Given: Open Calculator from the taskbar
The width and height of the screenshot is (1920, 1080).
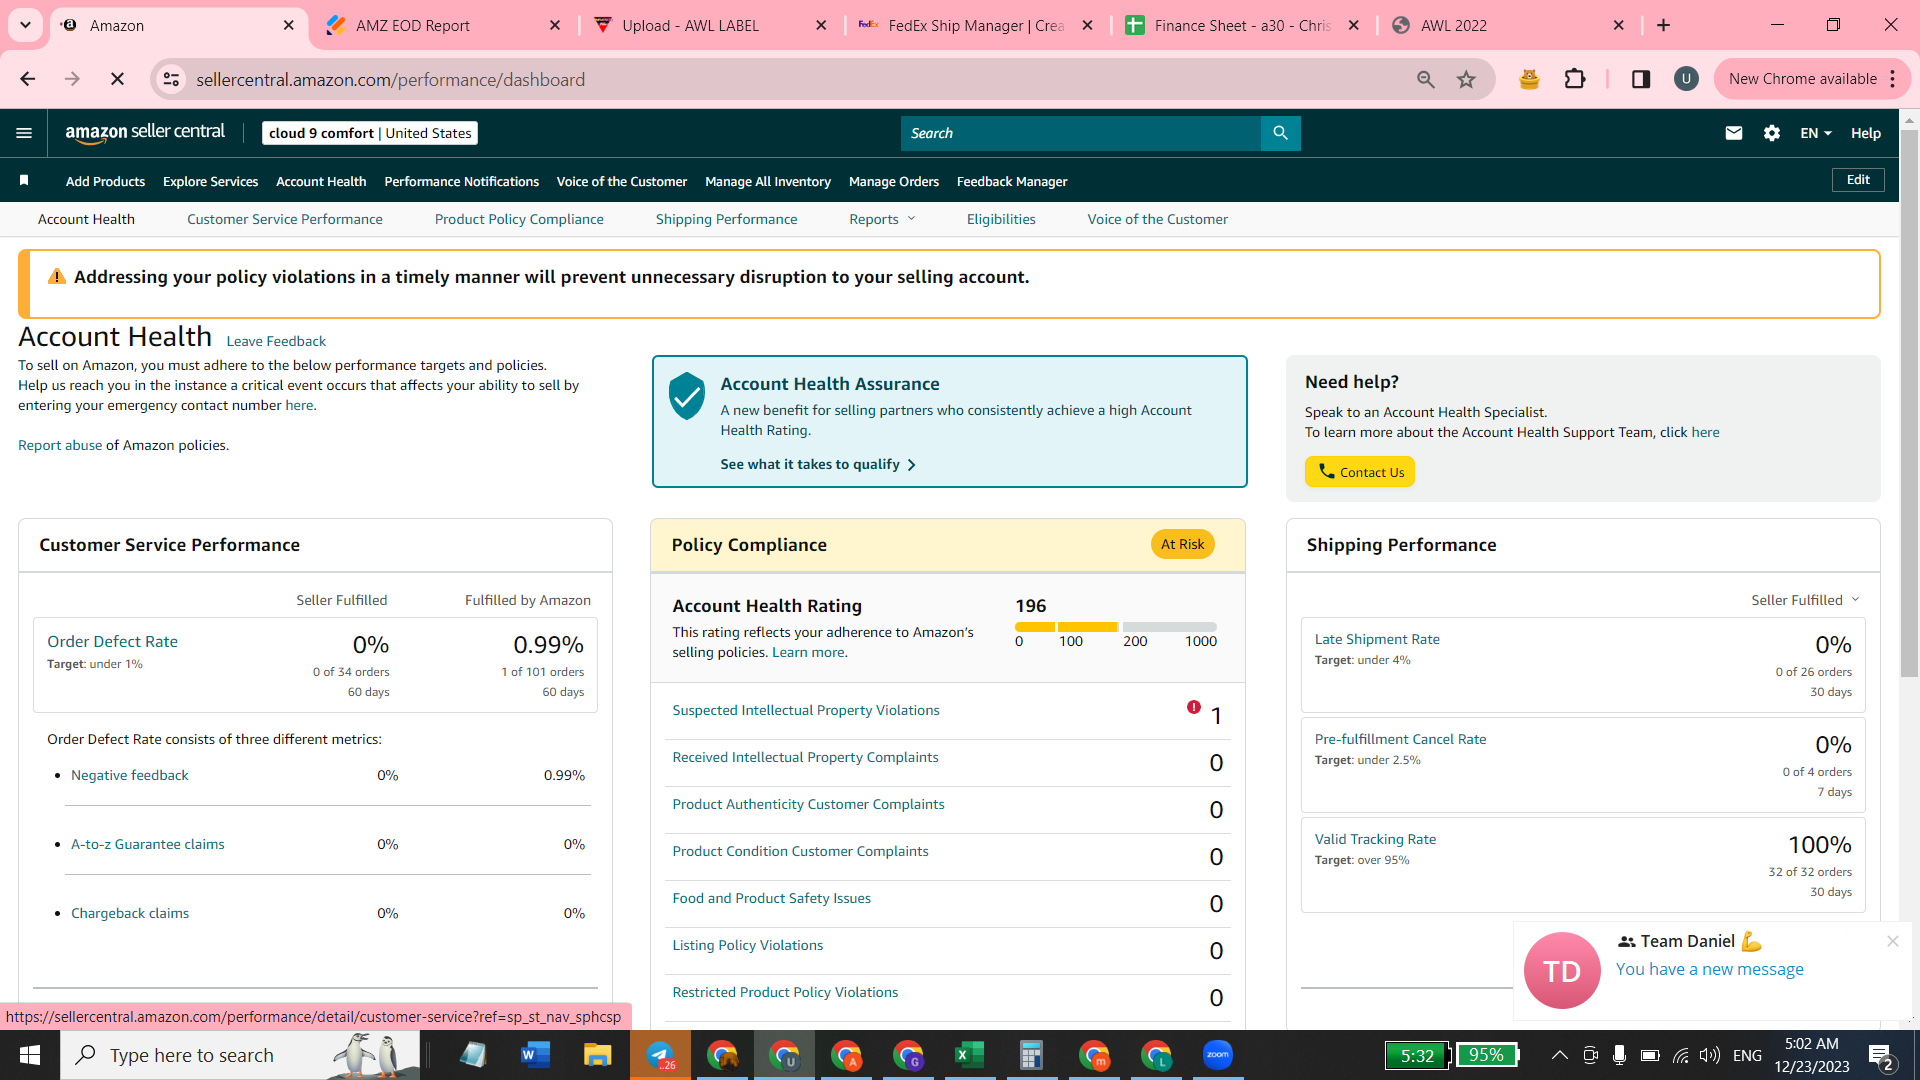Looking at the screenshot, I should (1031, 1055).
